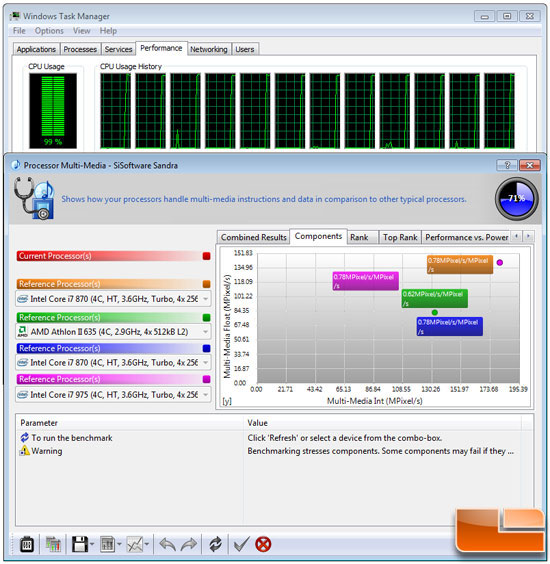Toggle the blue Reference Processor checkbox
This screenshot has height=564, width=550.
206,348
